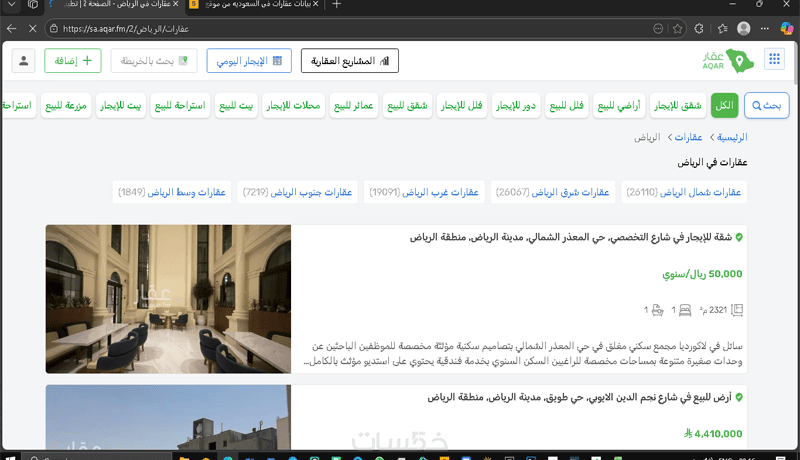Click the 50,000 ريال/سنوي price
Screen dimensions: 800x460
point(702,274)
